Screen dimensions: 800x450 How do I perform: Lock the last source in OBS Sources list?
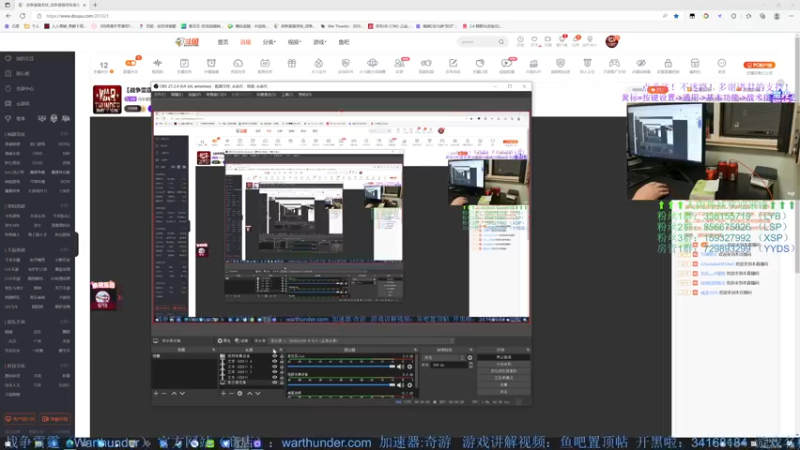pos(282,382)
